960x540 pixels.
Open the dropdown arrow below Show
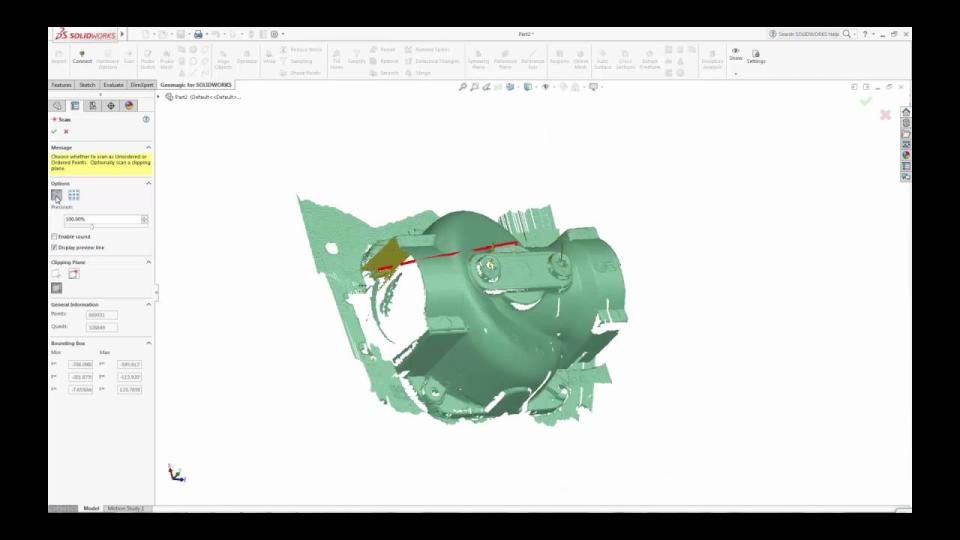pyautogui.click(x=735, y=73)
